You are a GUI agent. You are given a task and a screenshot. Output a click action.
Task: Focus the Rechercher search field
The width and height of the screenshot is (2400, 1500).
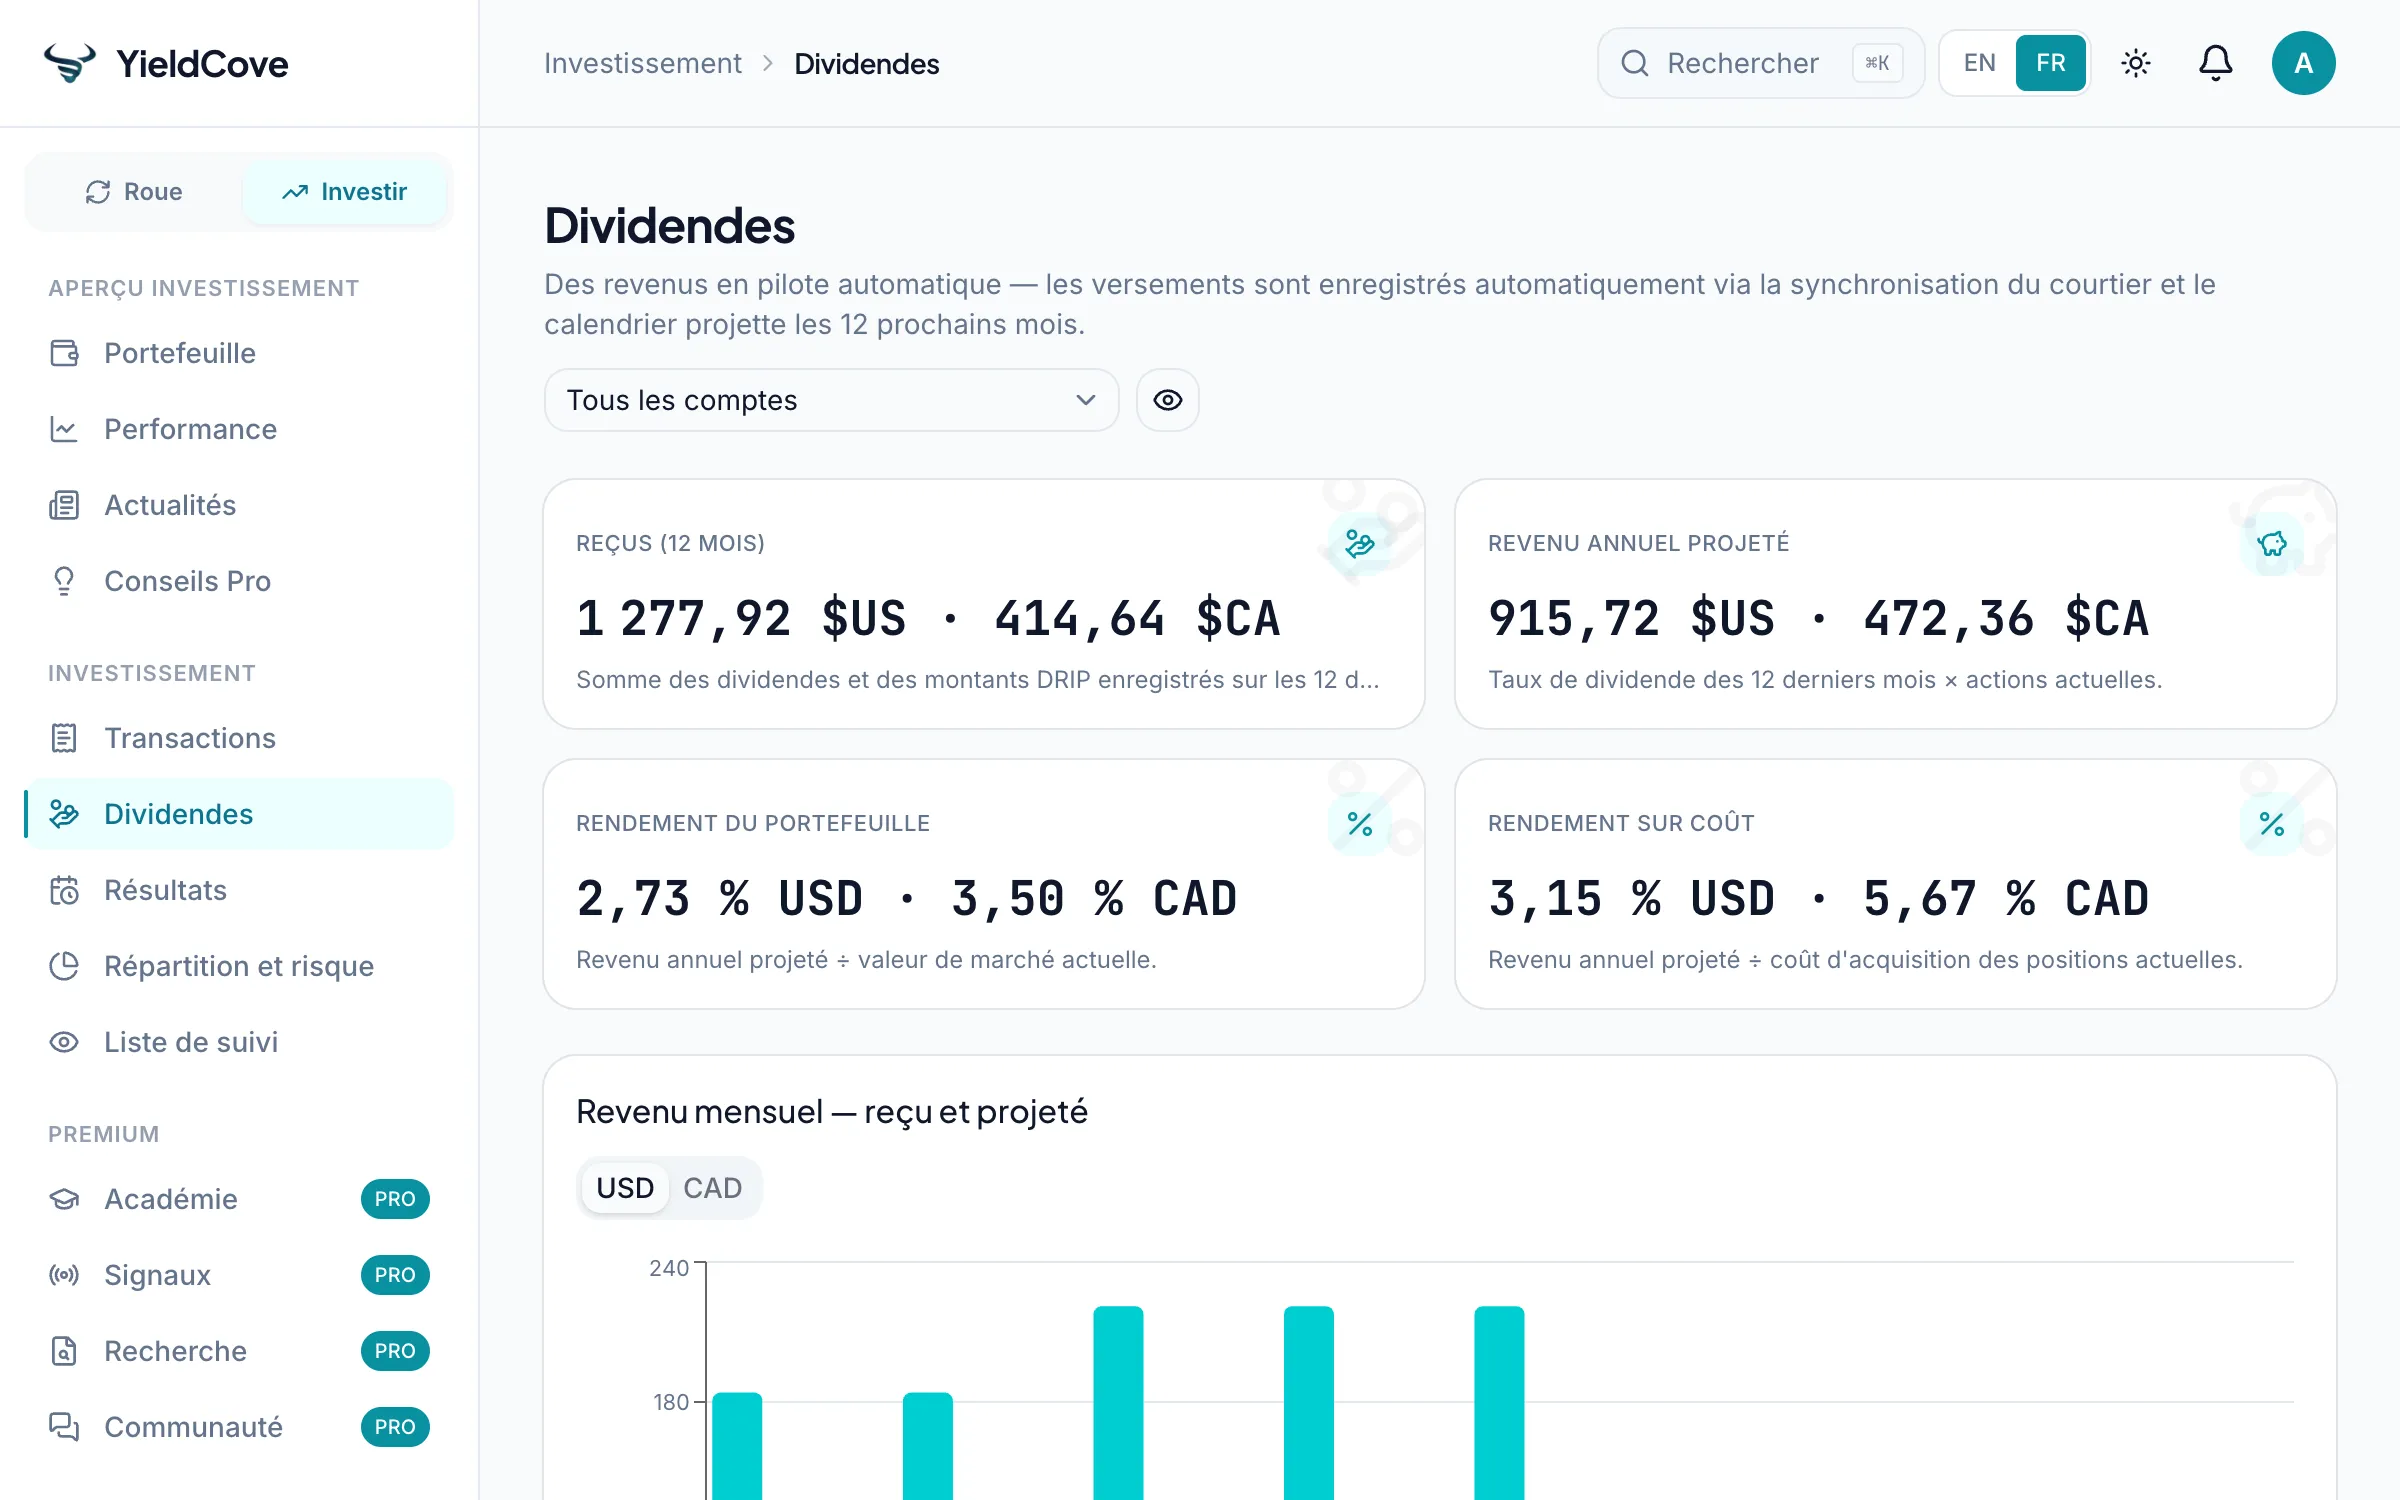(1761, 63)
